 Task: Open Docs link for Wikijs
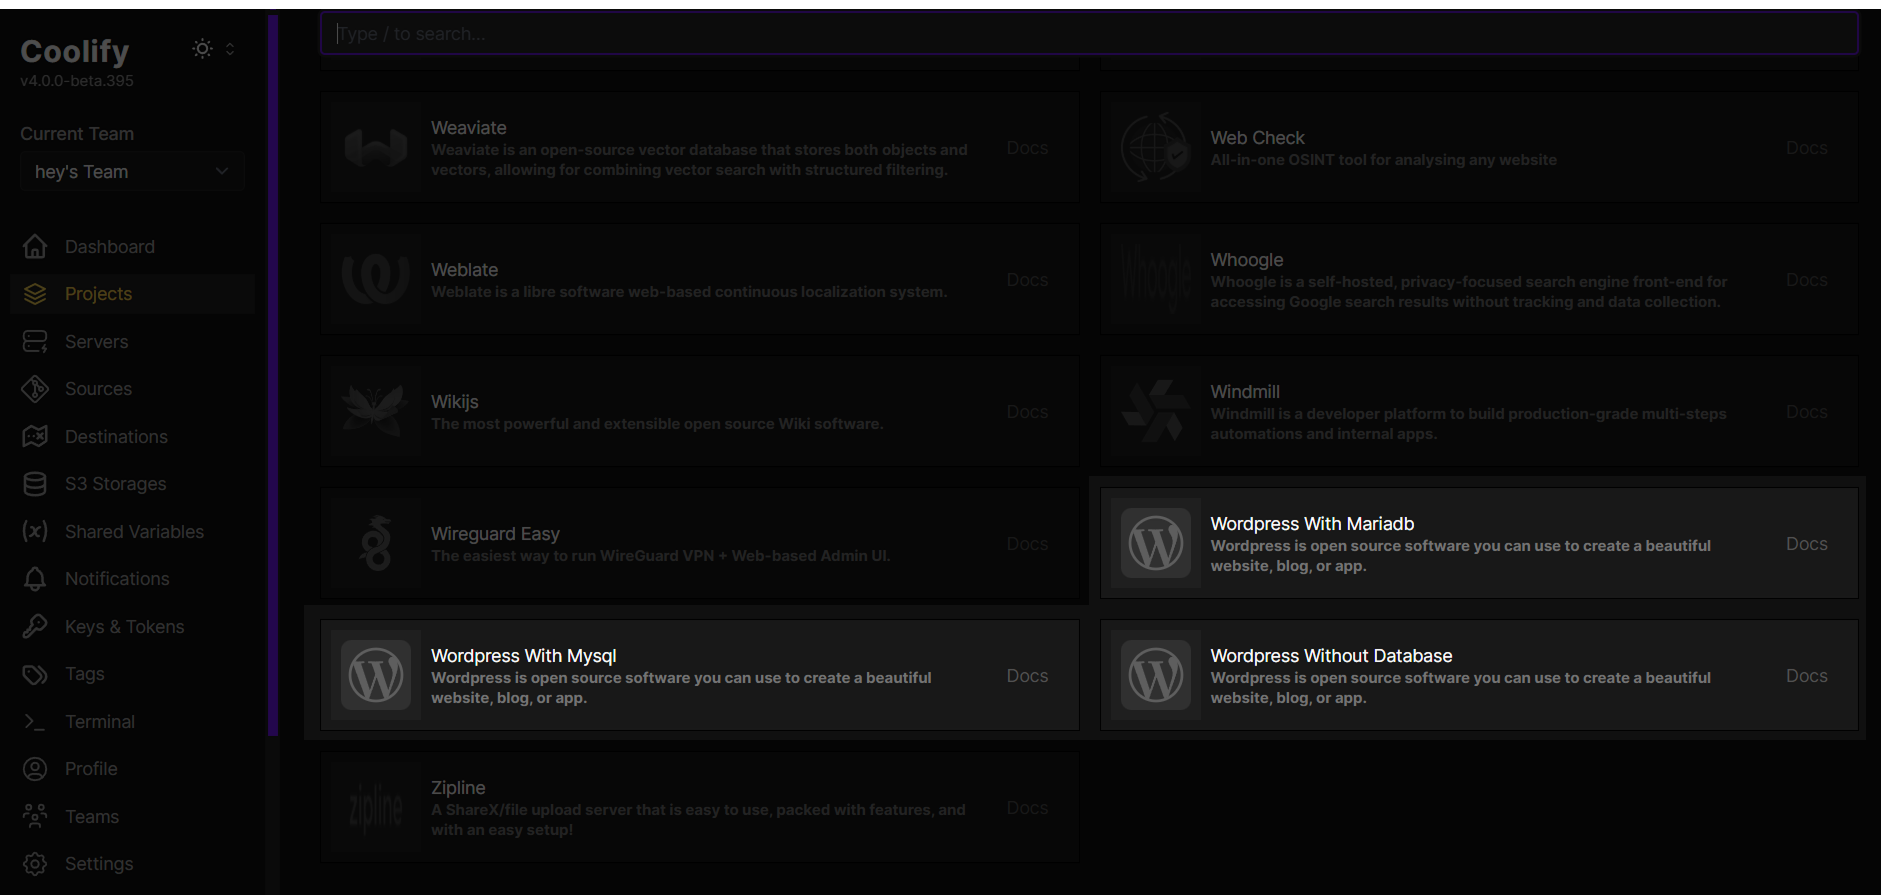coord(1027,412)
